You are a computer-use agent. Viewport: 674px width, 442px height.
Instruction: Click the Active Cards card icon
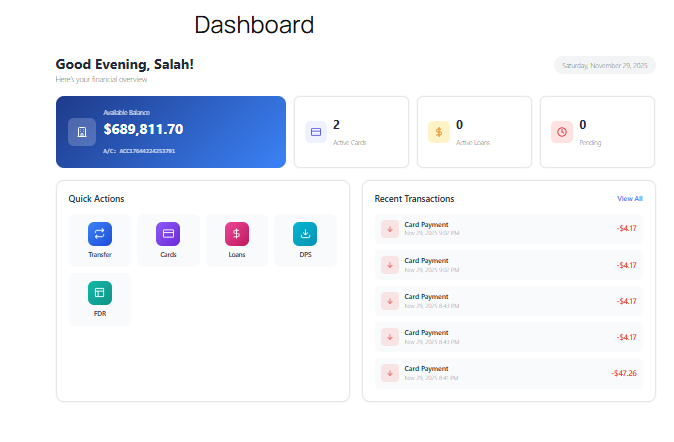click(316, 132)
